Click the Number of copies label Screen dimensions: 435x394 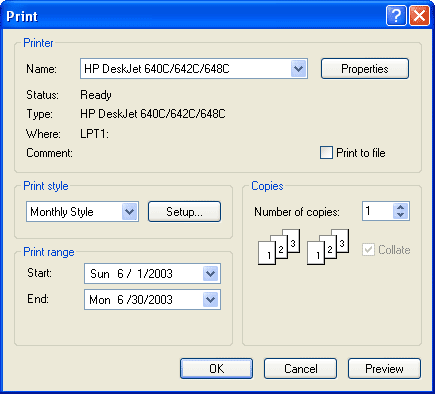click(297, 212)
